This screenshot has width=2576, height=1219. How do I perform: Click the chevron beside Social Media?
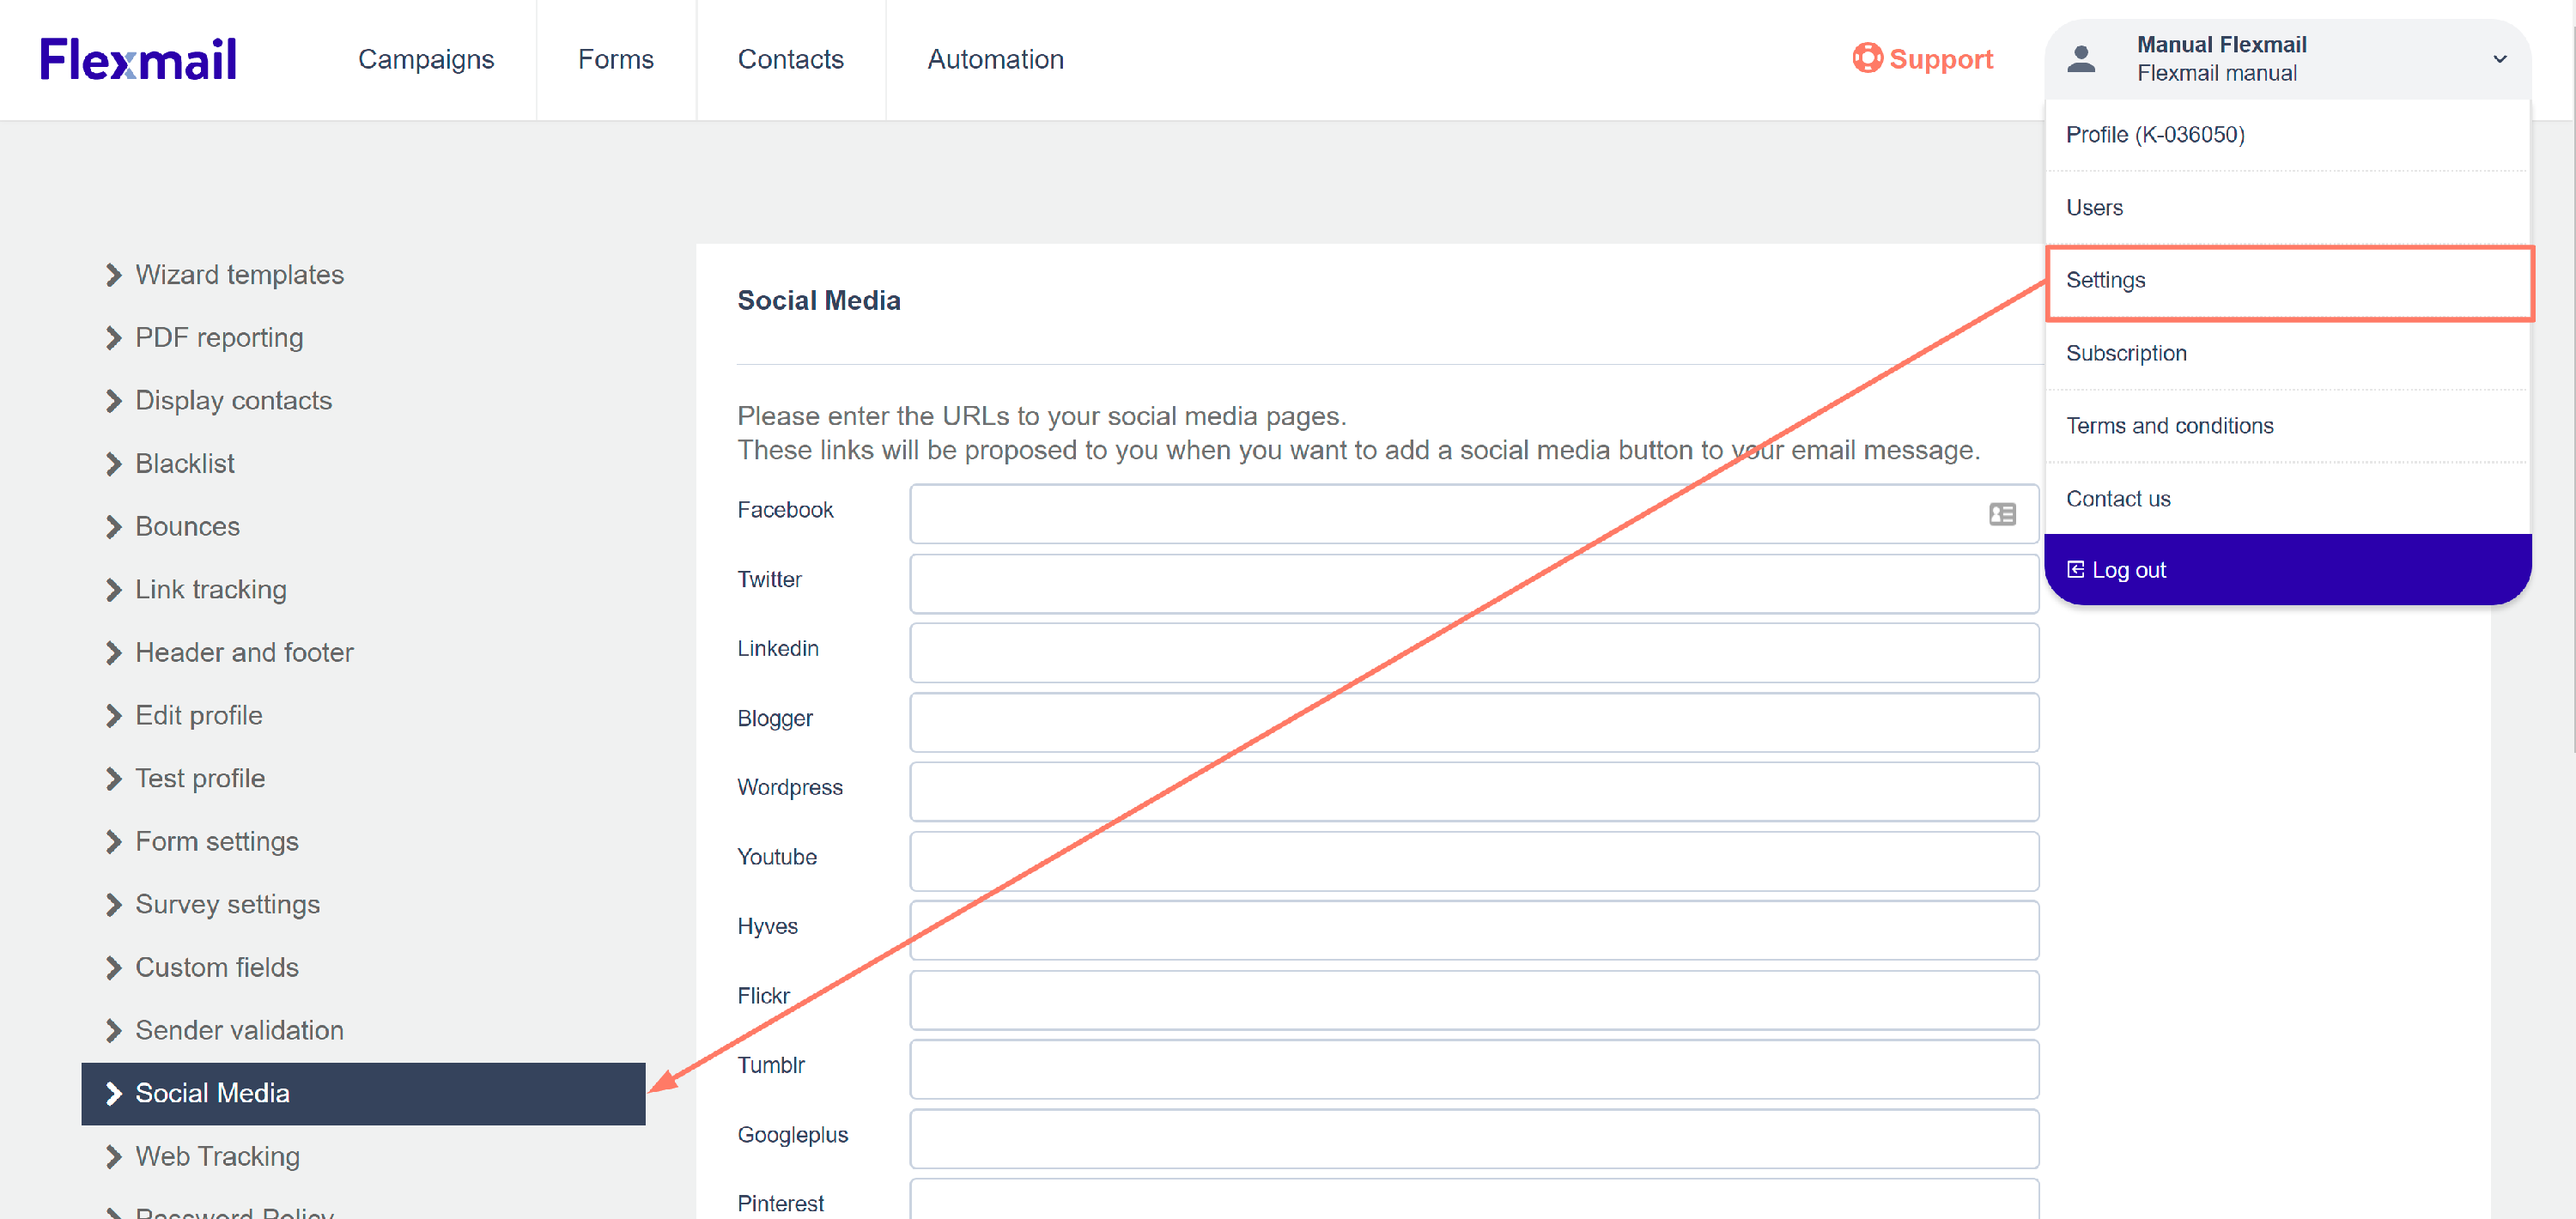click(x=113, y=1093)
